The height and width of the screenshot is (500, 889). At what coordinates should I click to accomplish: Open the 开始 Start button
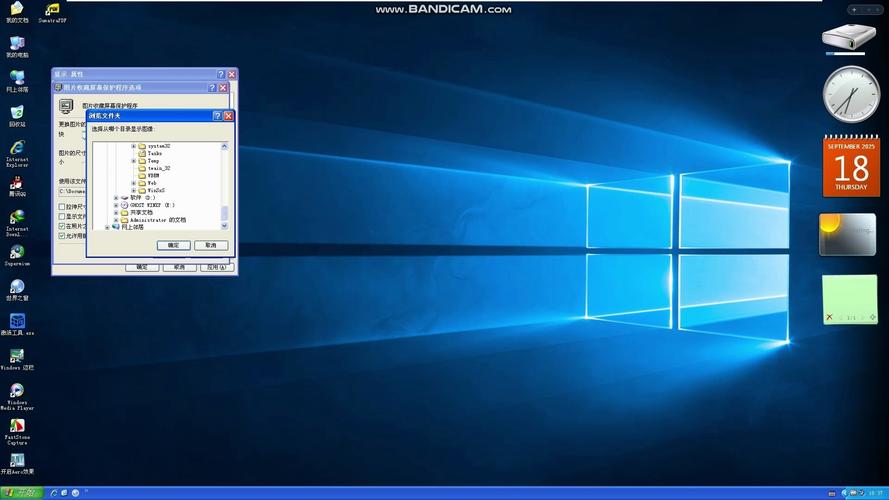21,493
